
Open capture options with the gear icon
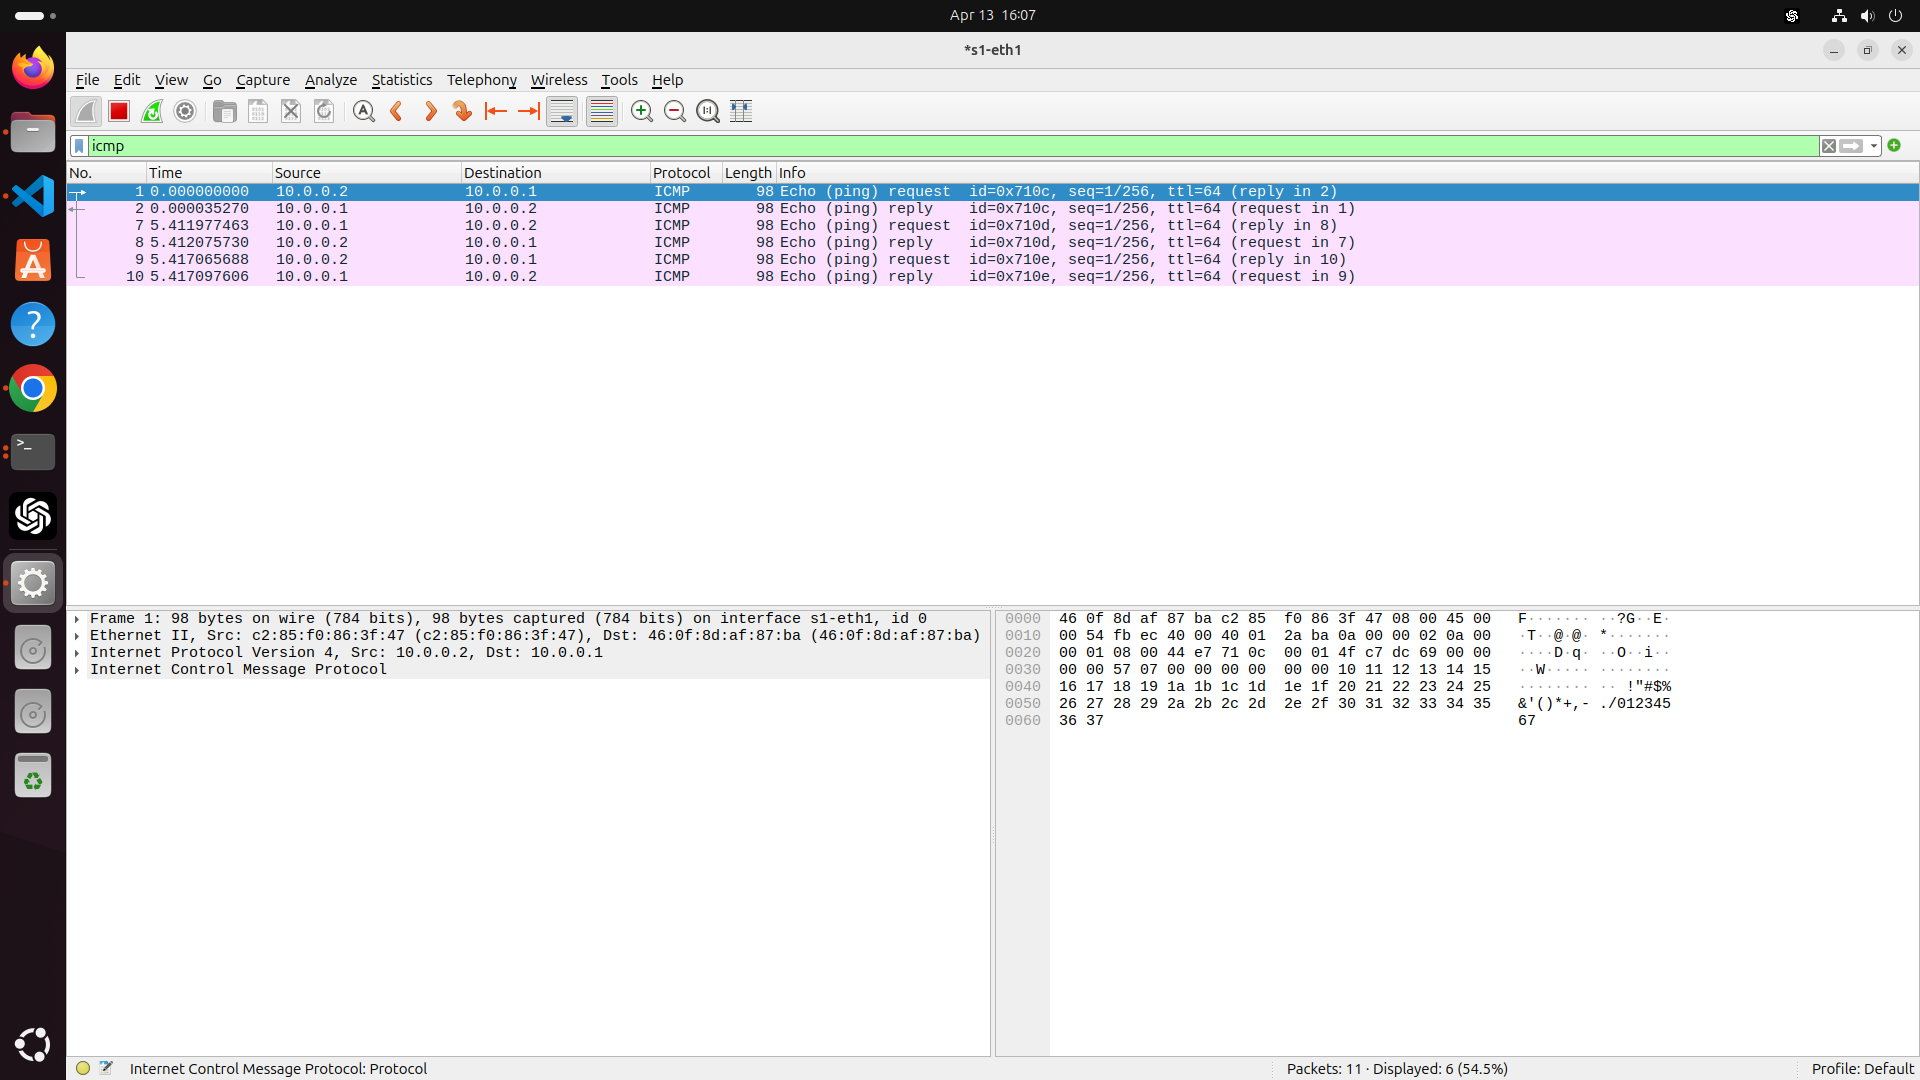184,111
